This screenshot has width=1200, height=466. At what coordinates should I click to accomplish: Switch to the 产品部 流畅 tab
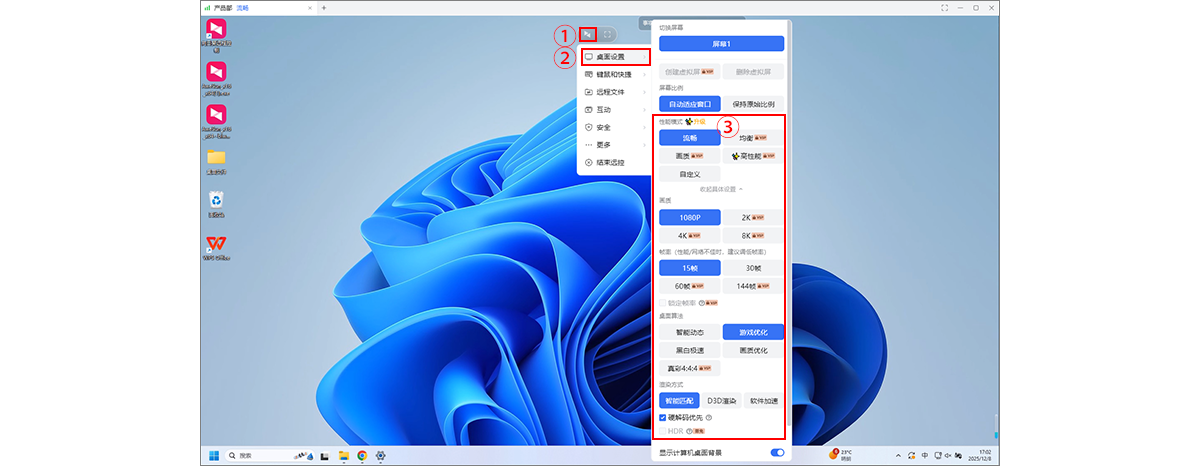[x=259, y=7]
